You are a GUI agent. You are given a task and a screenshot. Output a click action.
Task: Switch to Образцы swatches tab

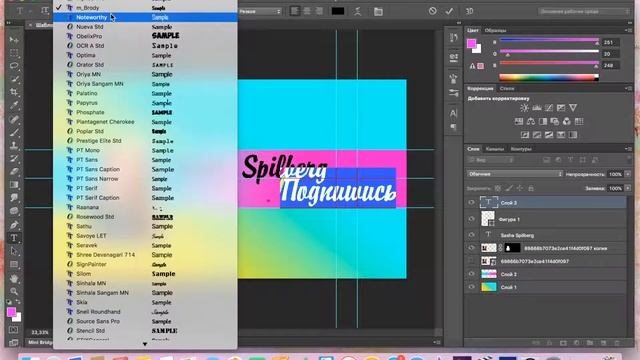(496, 30)
